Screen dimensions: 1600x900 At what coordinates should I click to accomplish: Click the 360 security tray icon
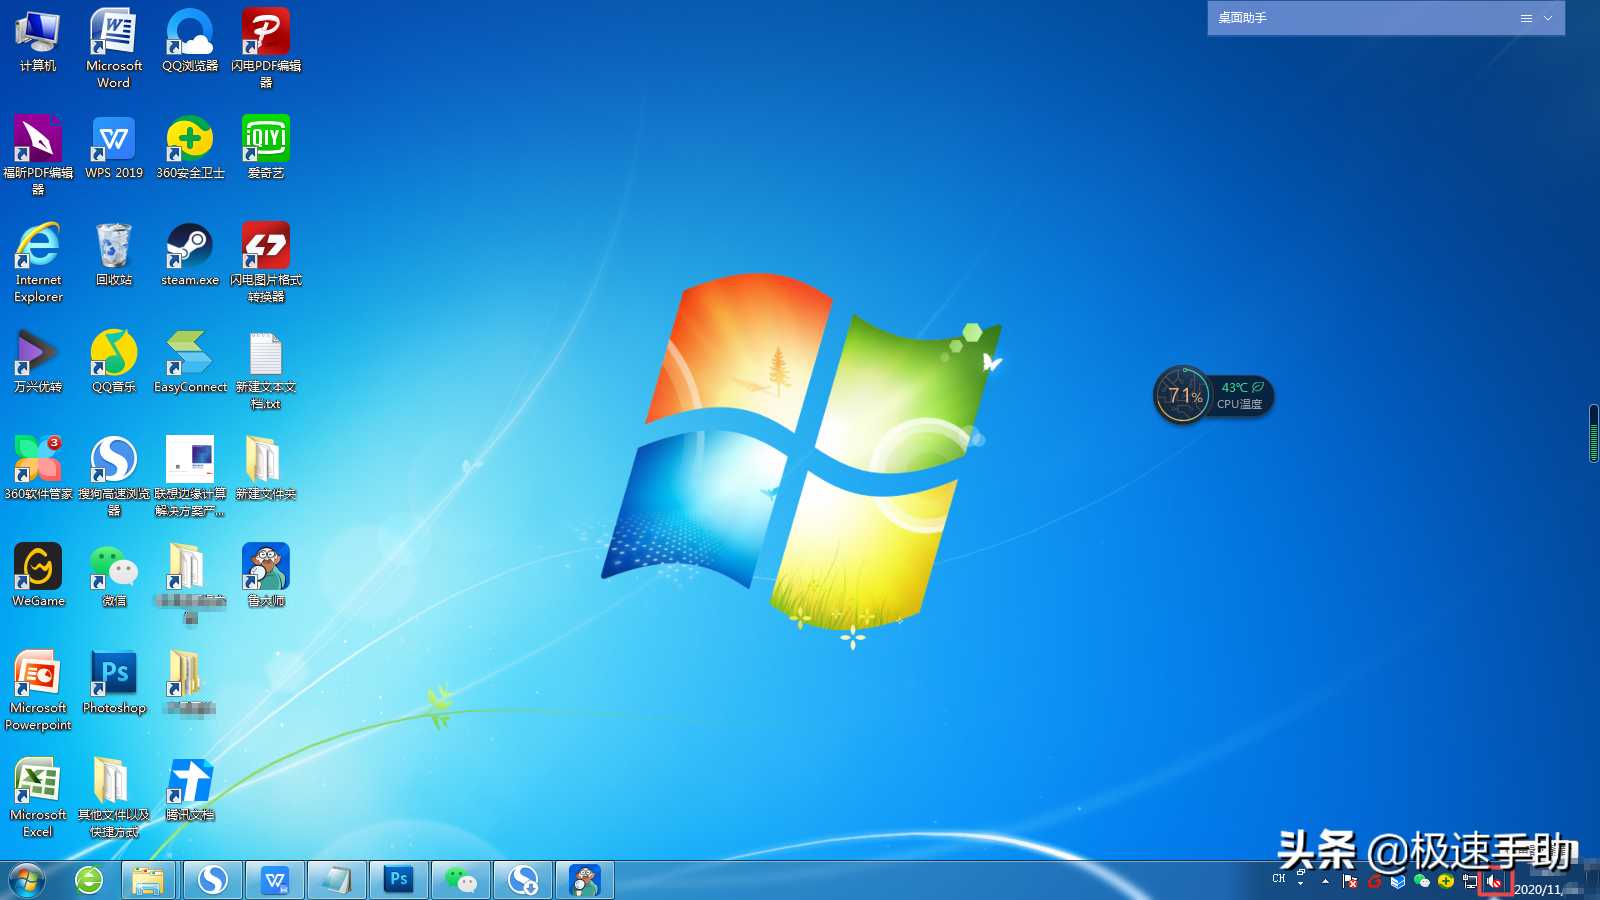(x=1446, y=881)
